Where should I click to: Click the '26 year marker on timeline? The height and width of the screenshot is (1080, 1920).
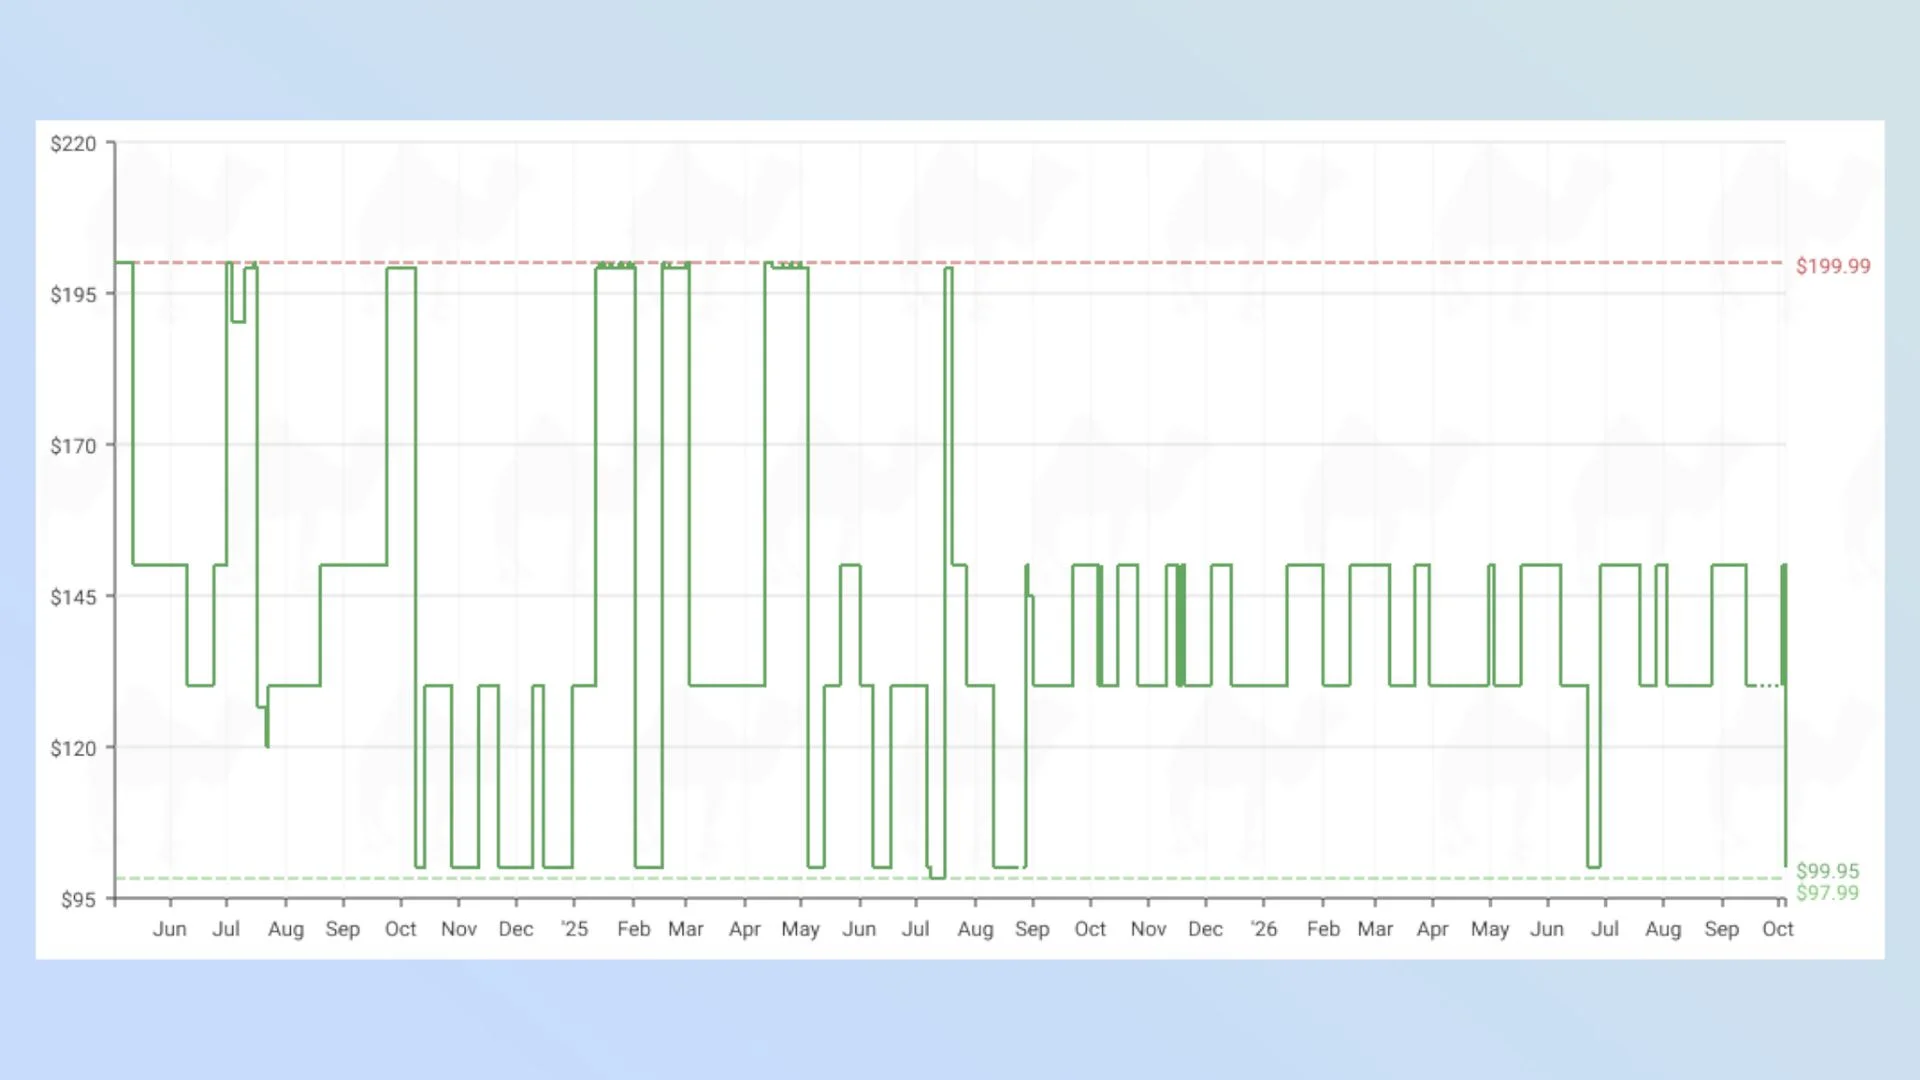click(1263, 929)
